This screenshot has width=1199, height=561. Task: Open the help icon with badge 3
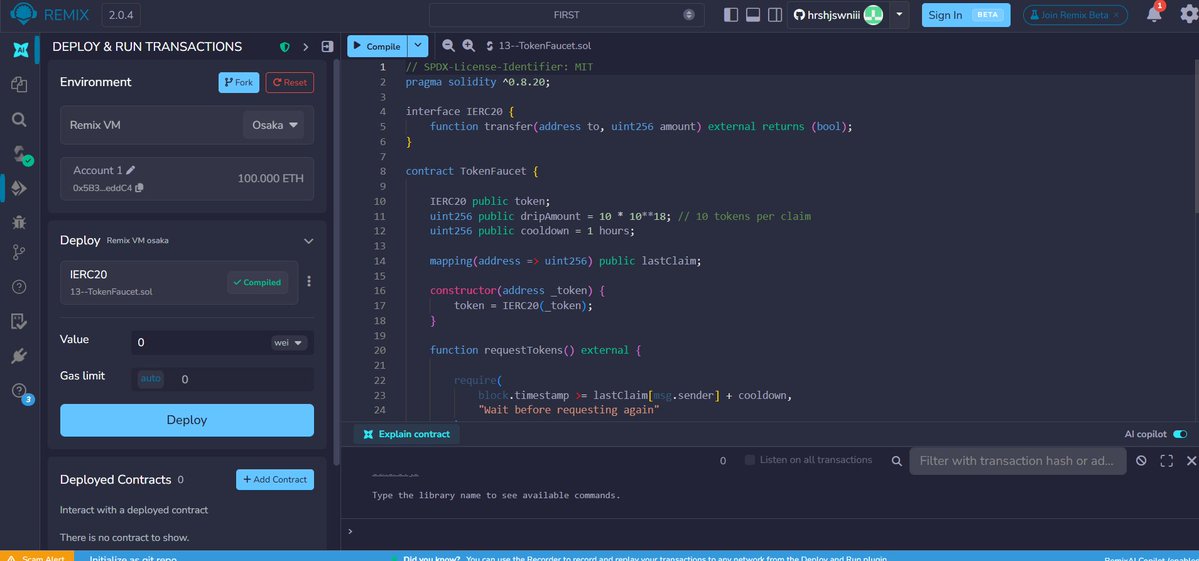[x=21, y=392]
